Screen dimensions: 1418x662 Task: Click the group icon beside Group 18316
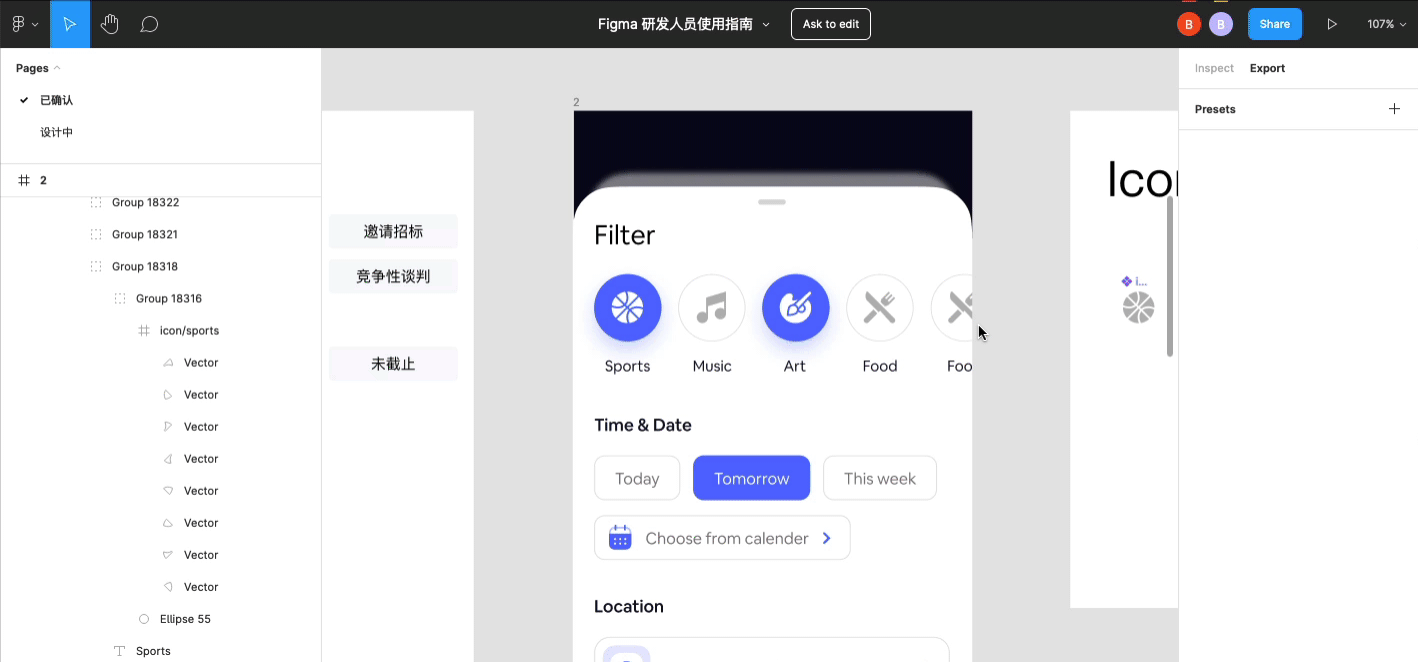[120, 299]
